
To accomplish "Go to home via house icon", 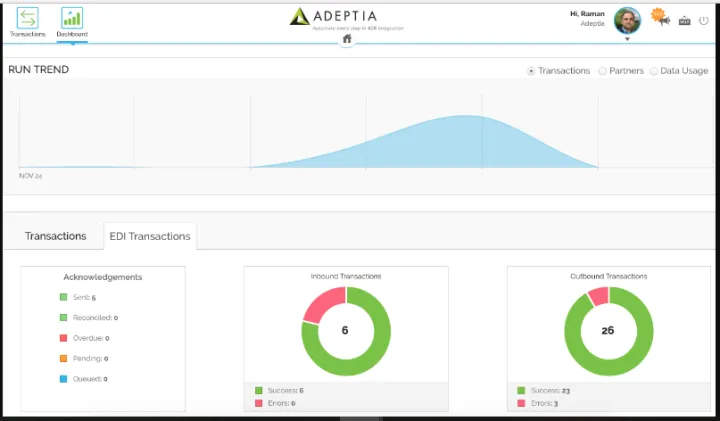I will (x=347, y=39).
